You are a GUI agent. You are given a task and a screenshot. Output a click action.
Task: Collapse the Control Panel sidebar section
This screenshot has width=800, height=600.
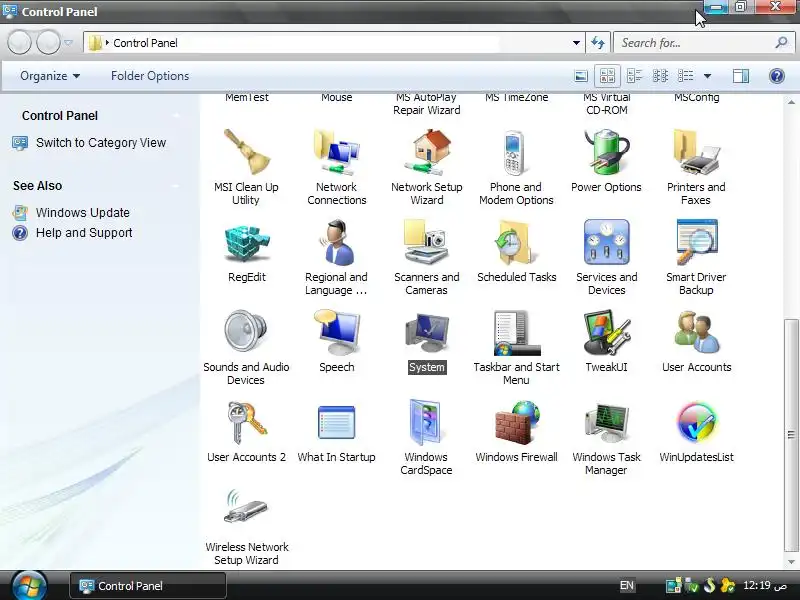point(177,116)
